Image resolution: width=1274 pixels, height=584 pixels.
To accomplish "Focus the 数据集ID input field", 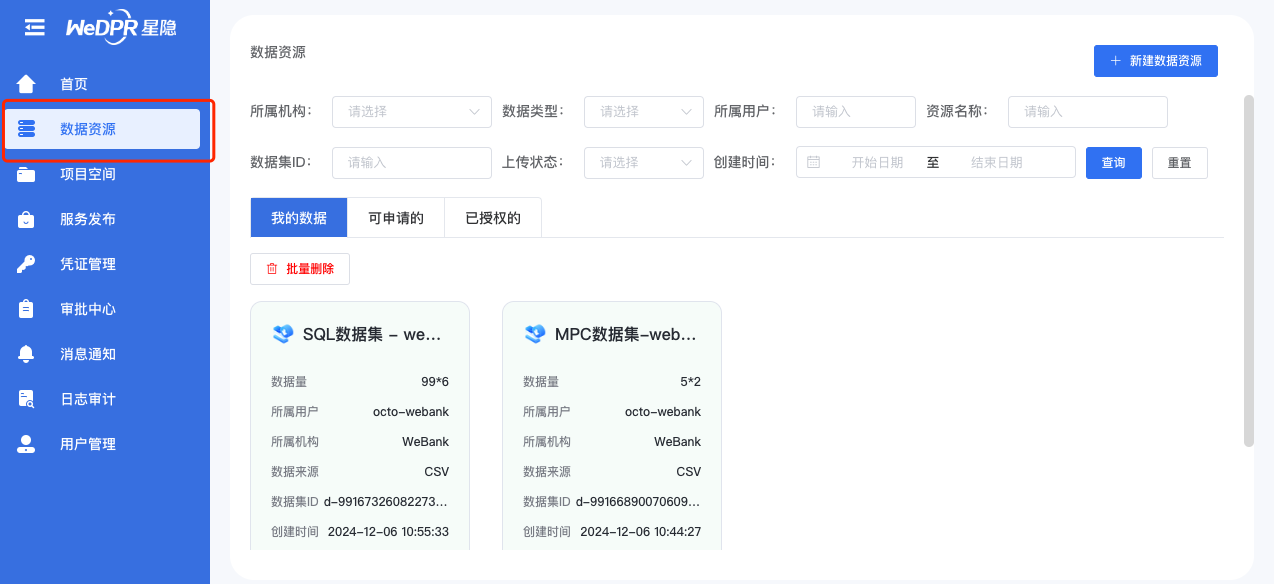I will pyautogui.click(x=412, y=162).
